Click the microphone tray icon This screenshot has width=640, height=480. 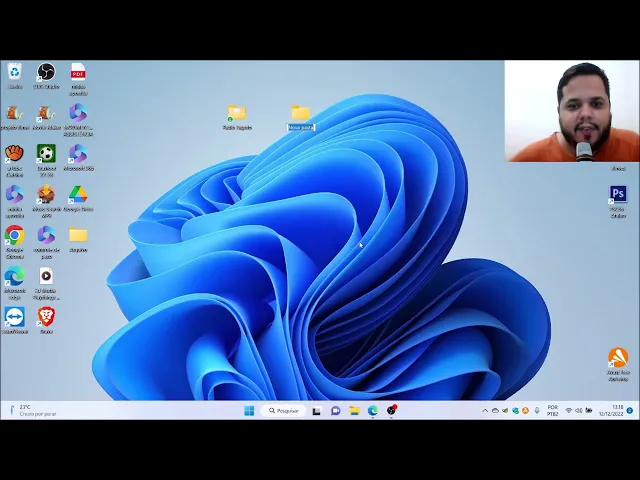(x=537, y=411)
